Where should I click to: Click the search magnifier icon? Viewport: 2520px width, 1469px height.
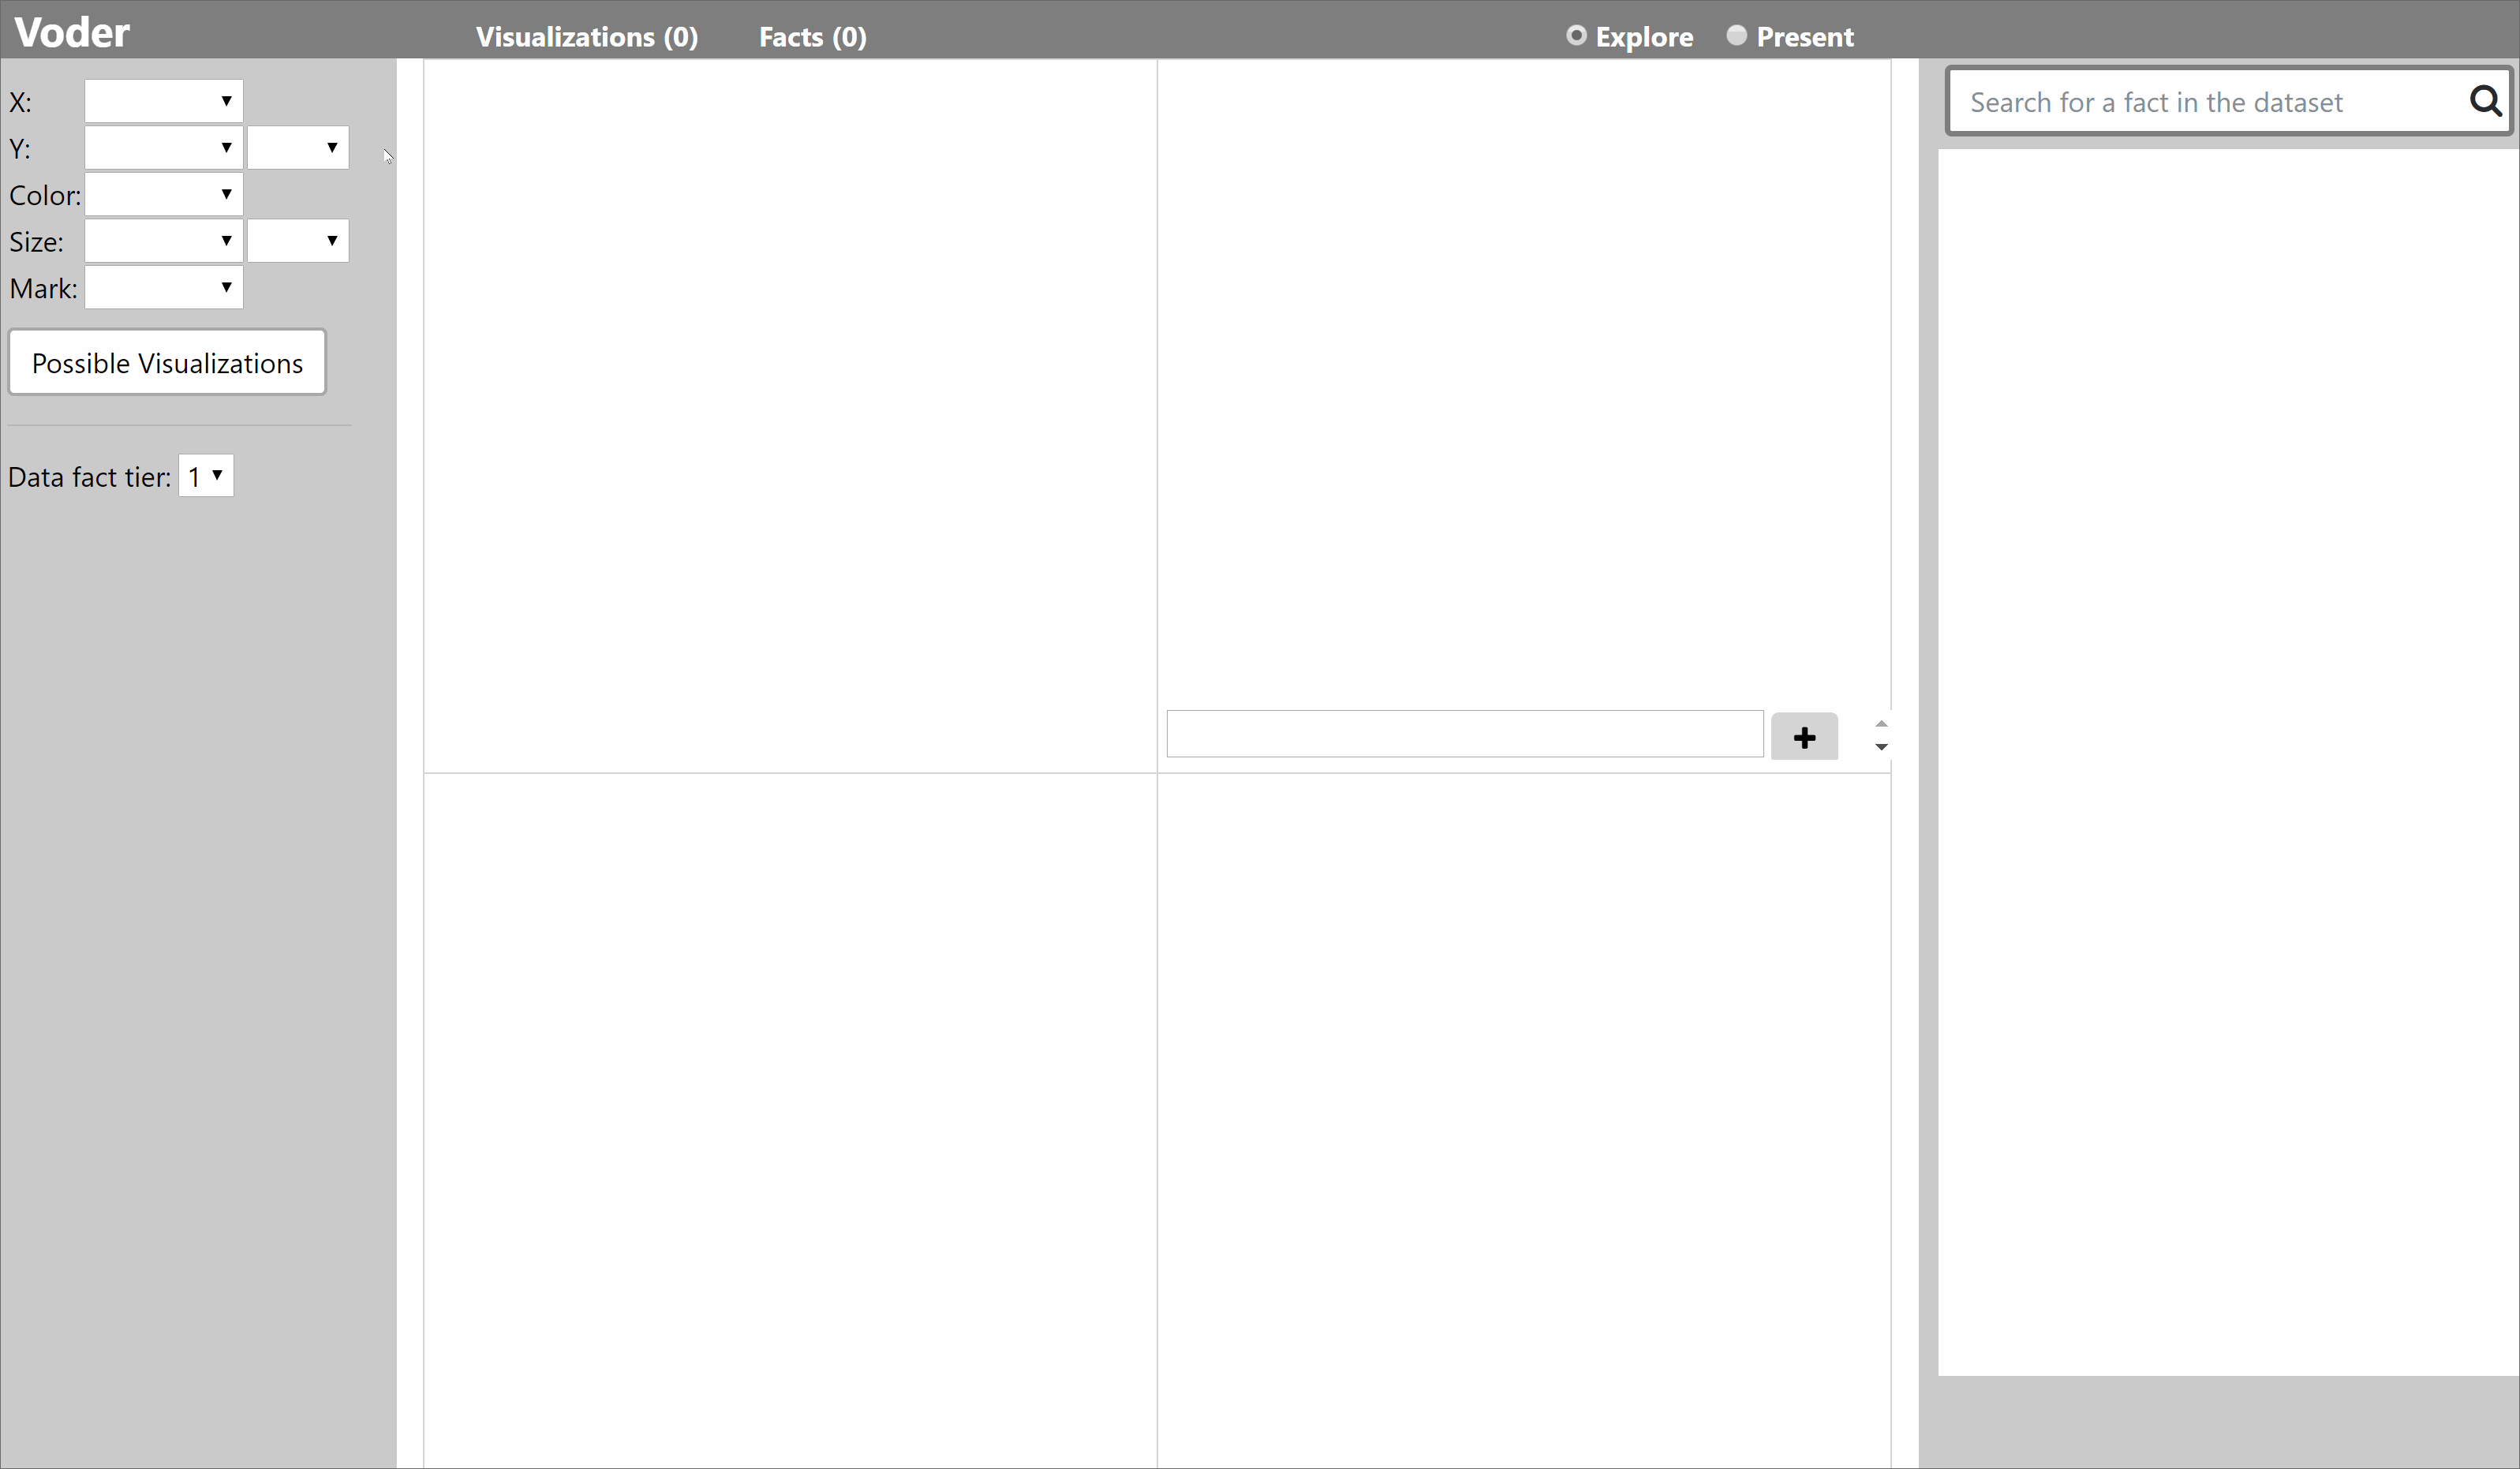2485,101
